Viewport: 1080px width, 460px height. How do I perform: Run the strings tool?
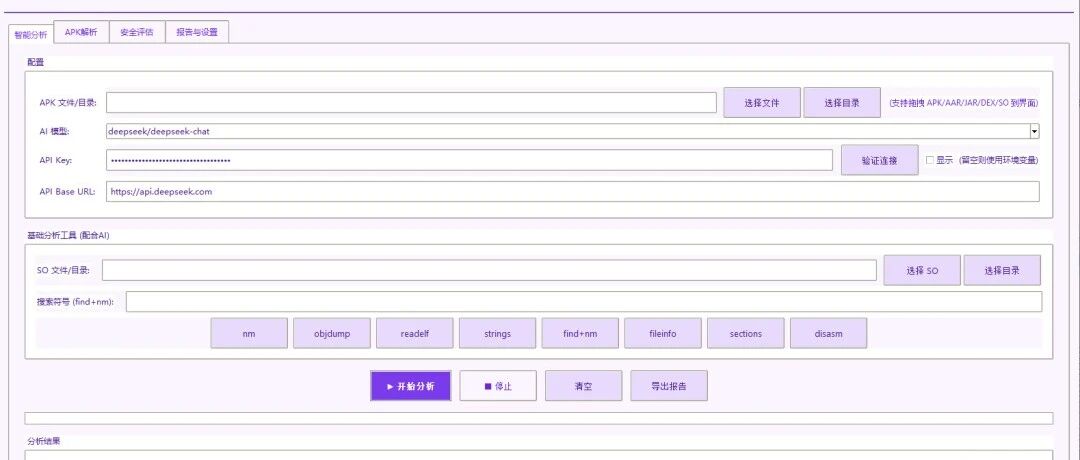click(x=497, y=333)
